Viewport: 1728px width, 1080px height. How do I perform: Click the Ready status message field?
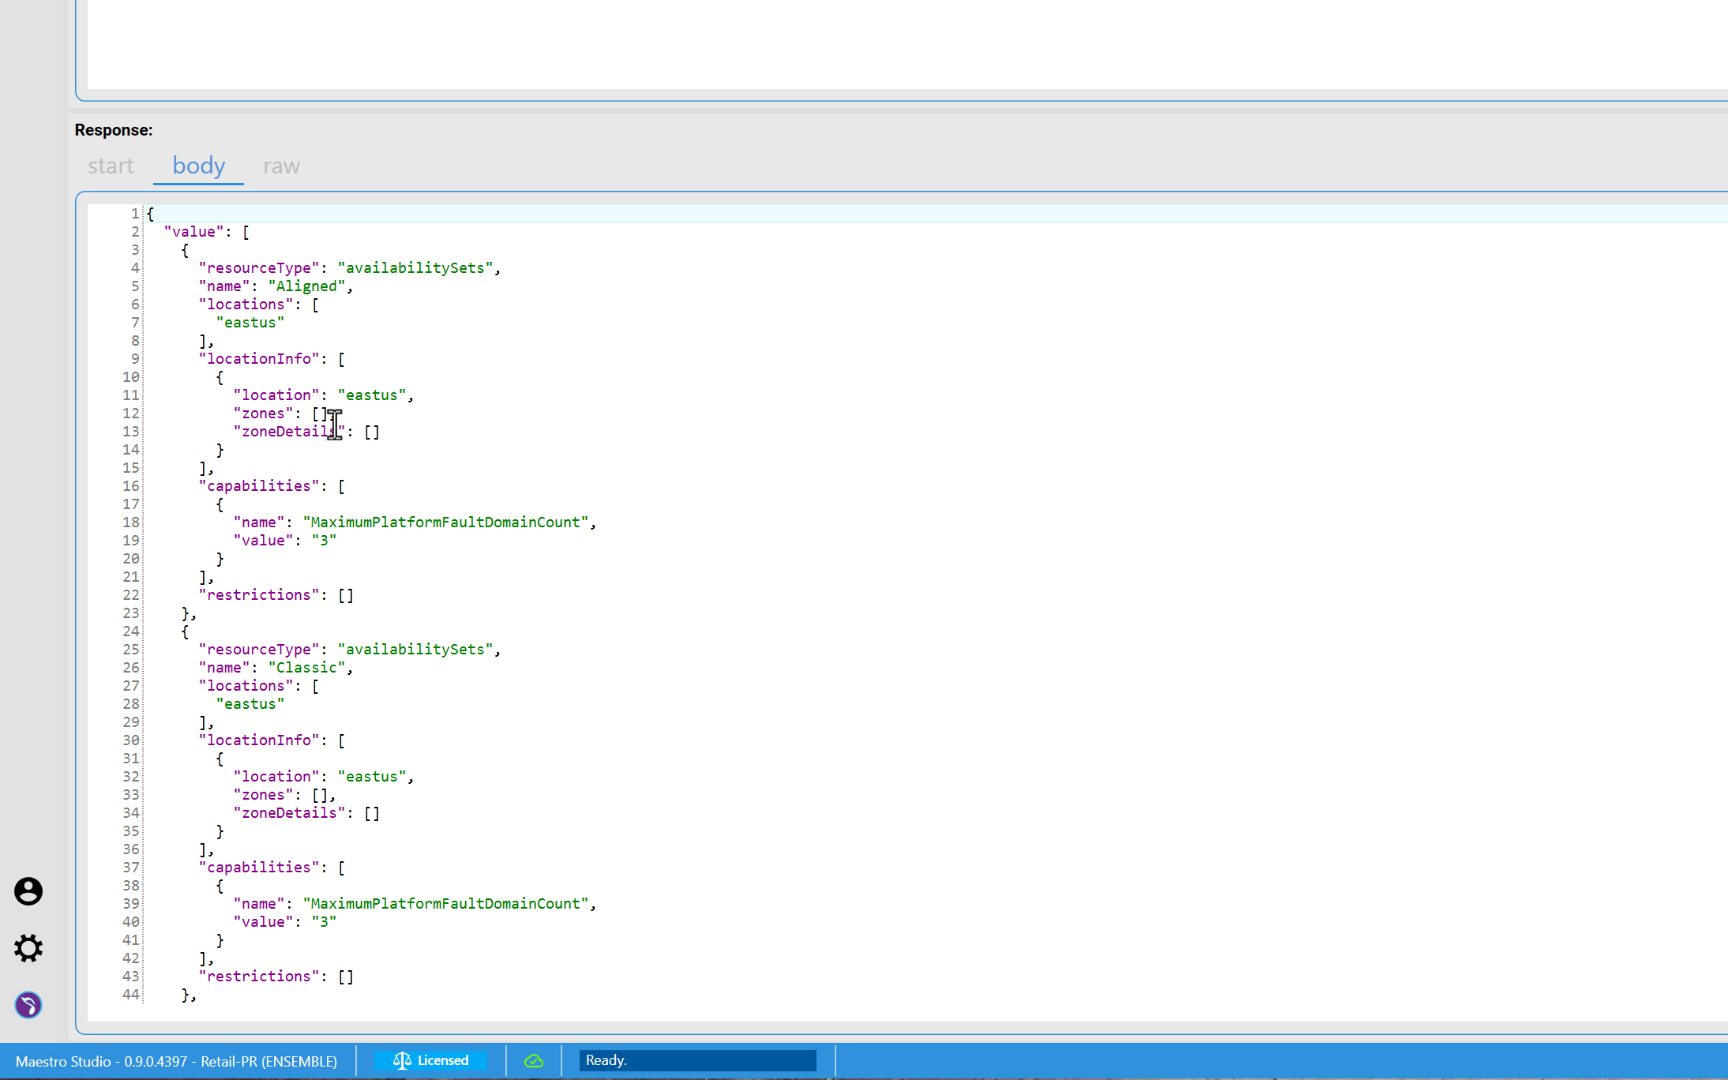[697, 1061]
